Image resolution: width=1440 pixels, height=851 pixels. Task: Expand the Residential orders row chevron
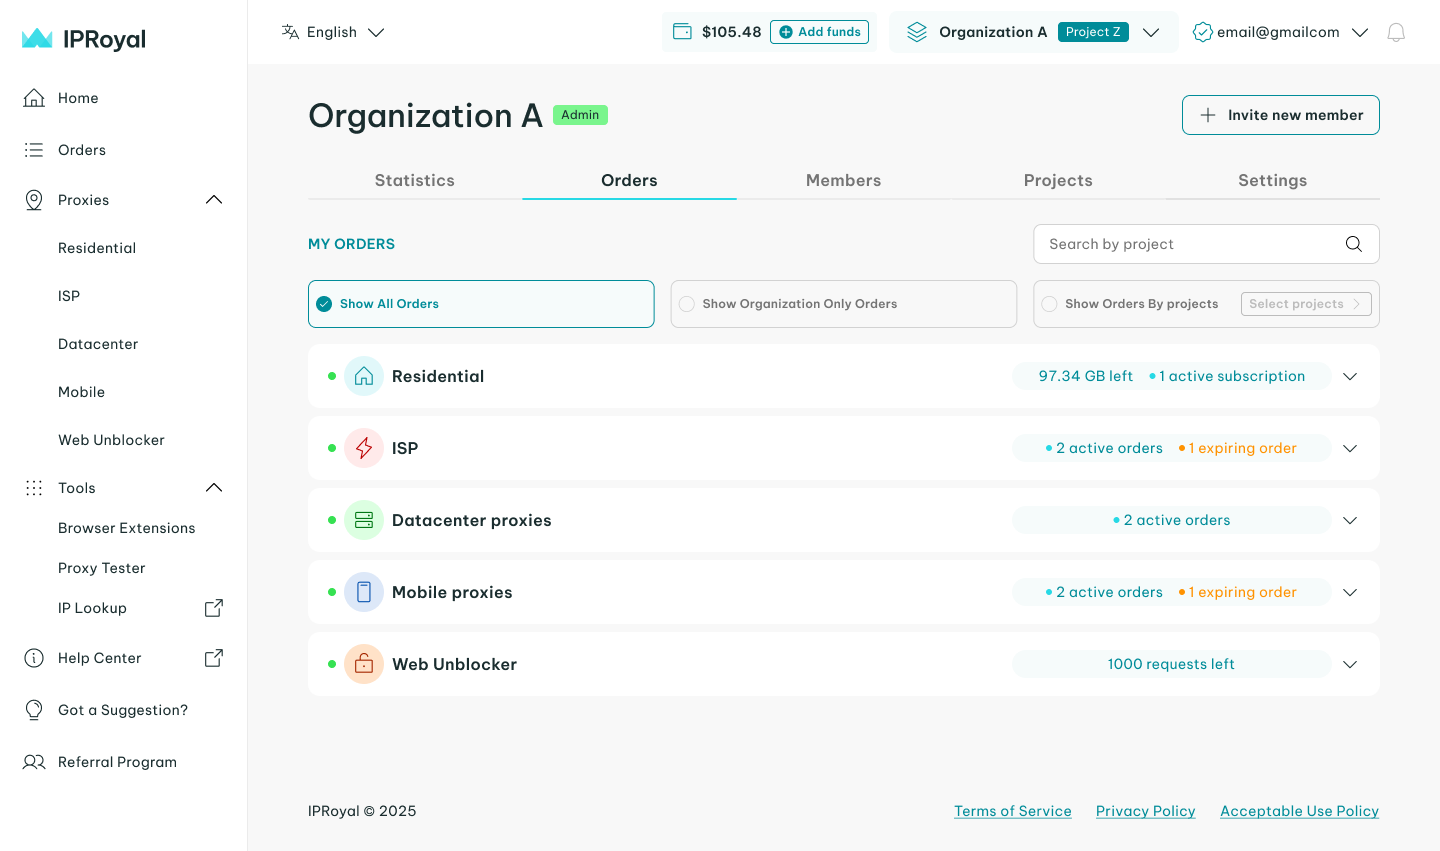(x=1349, y=376)
